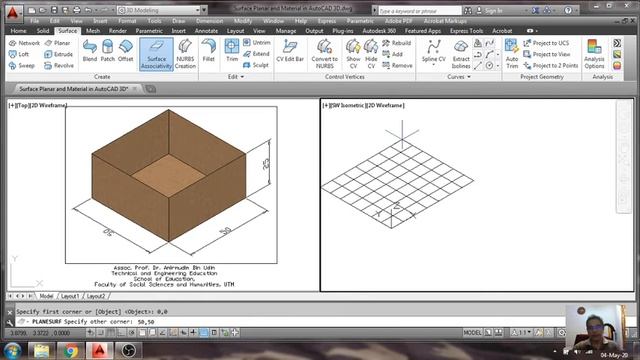Open the AutoCAD application menu

pos(13,13)
